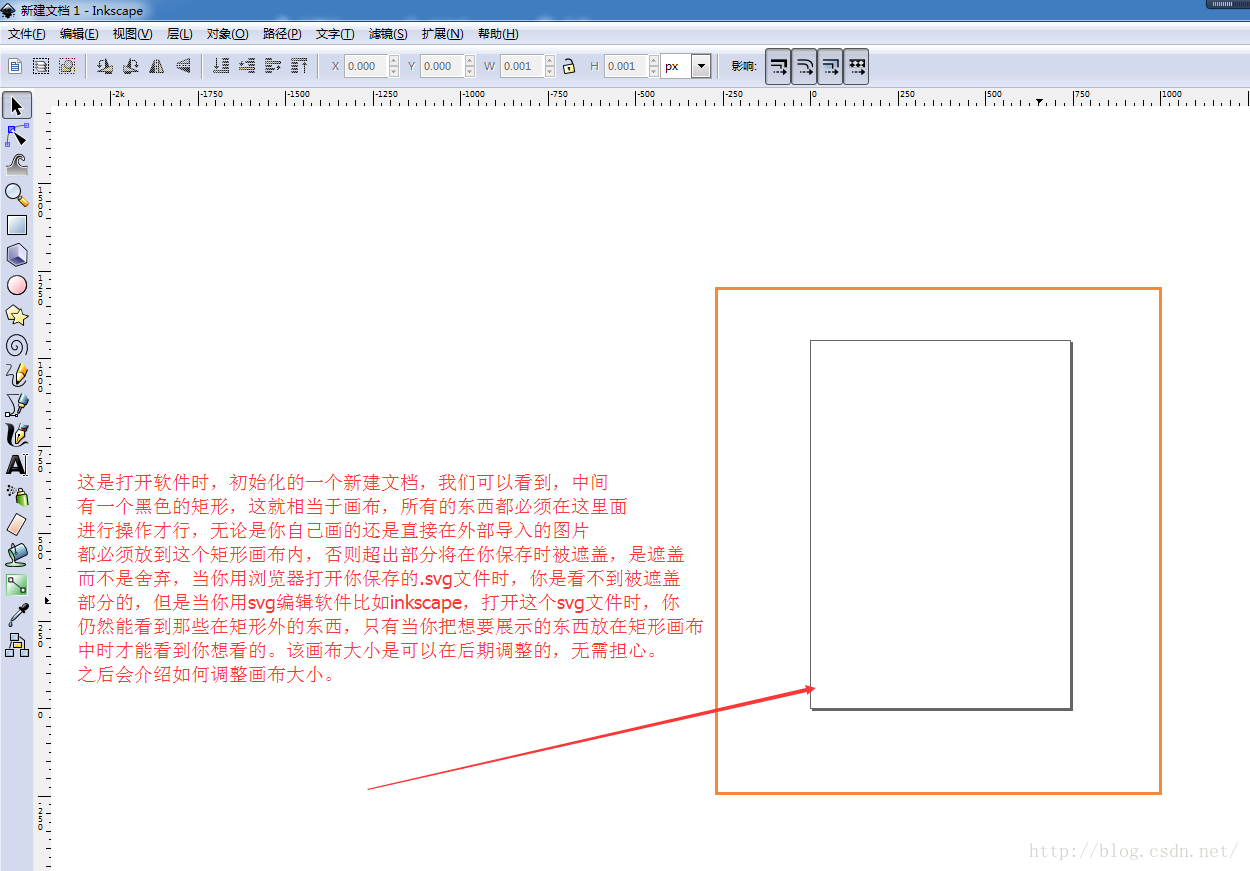Open the 滤镜(S) menu
This screenshot has width=1250, height=871.
388,34
